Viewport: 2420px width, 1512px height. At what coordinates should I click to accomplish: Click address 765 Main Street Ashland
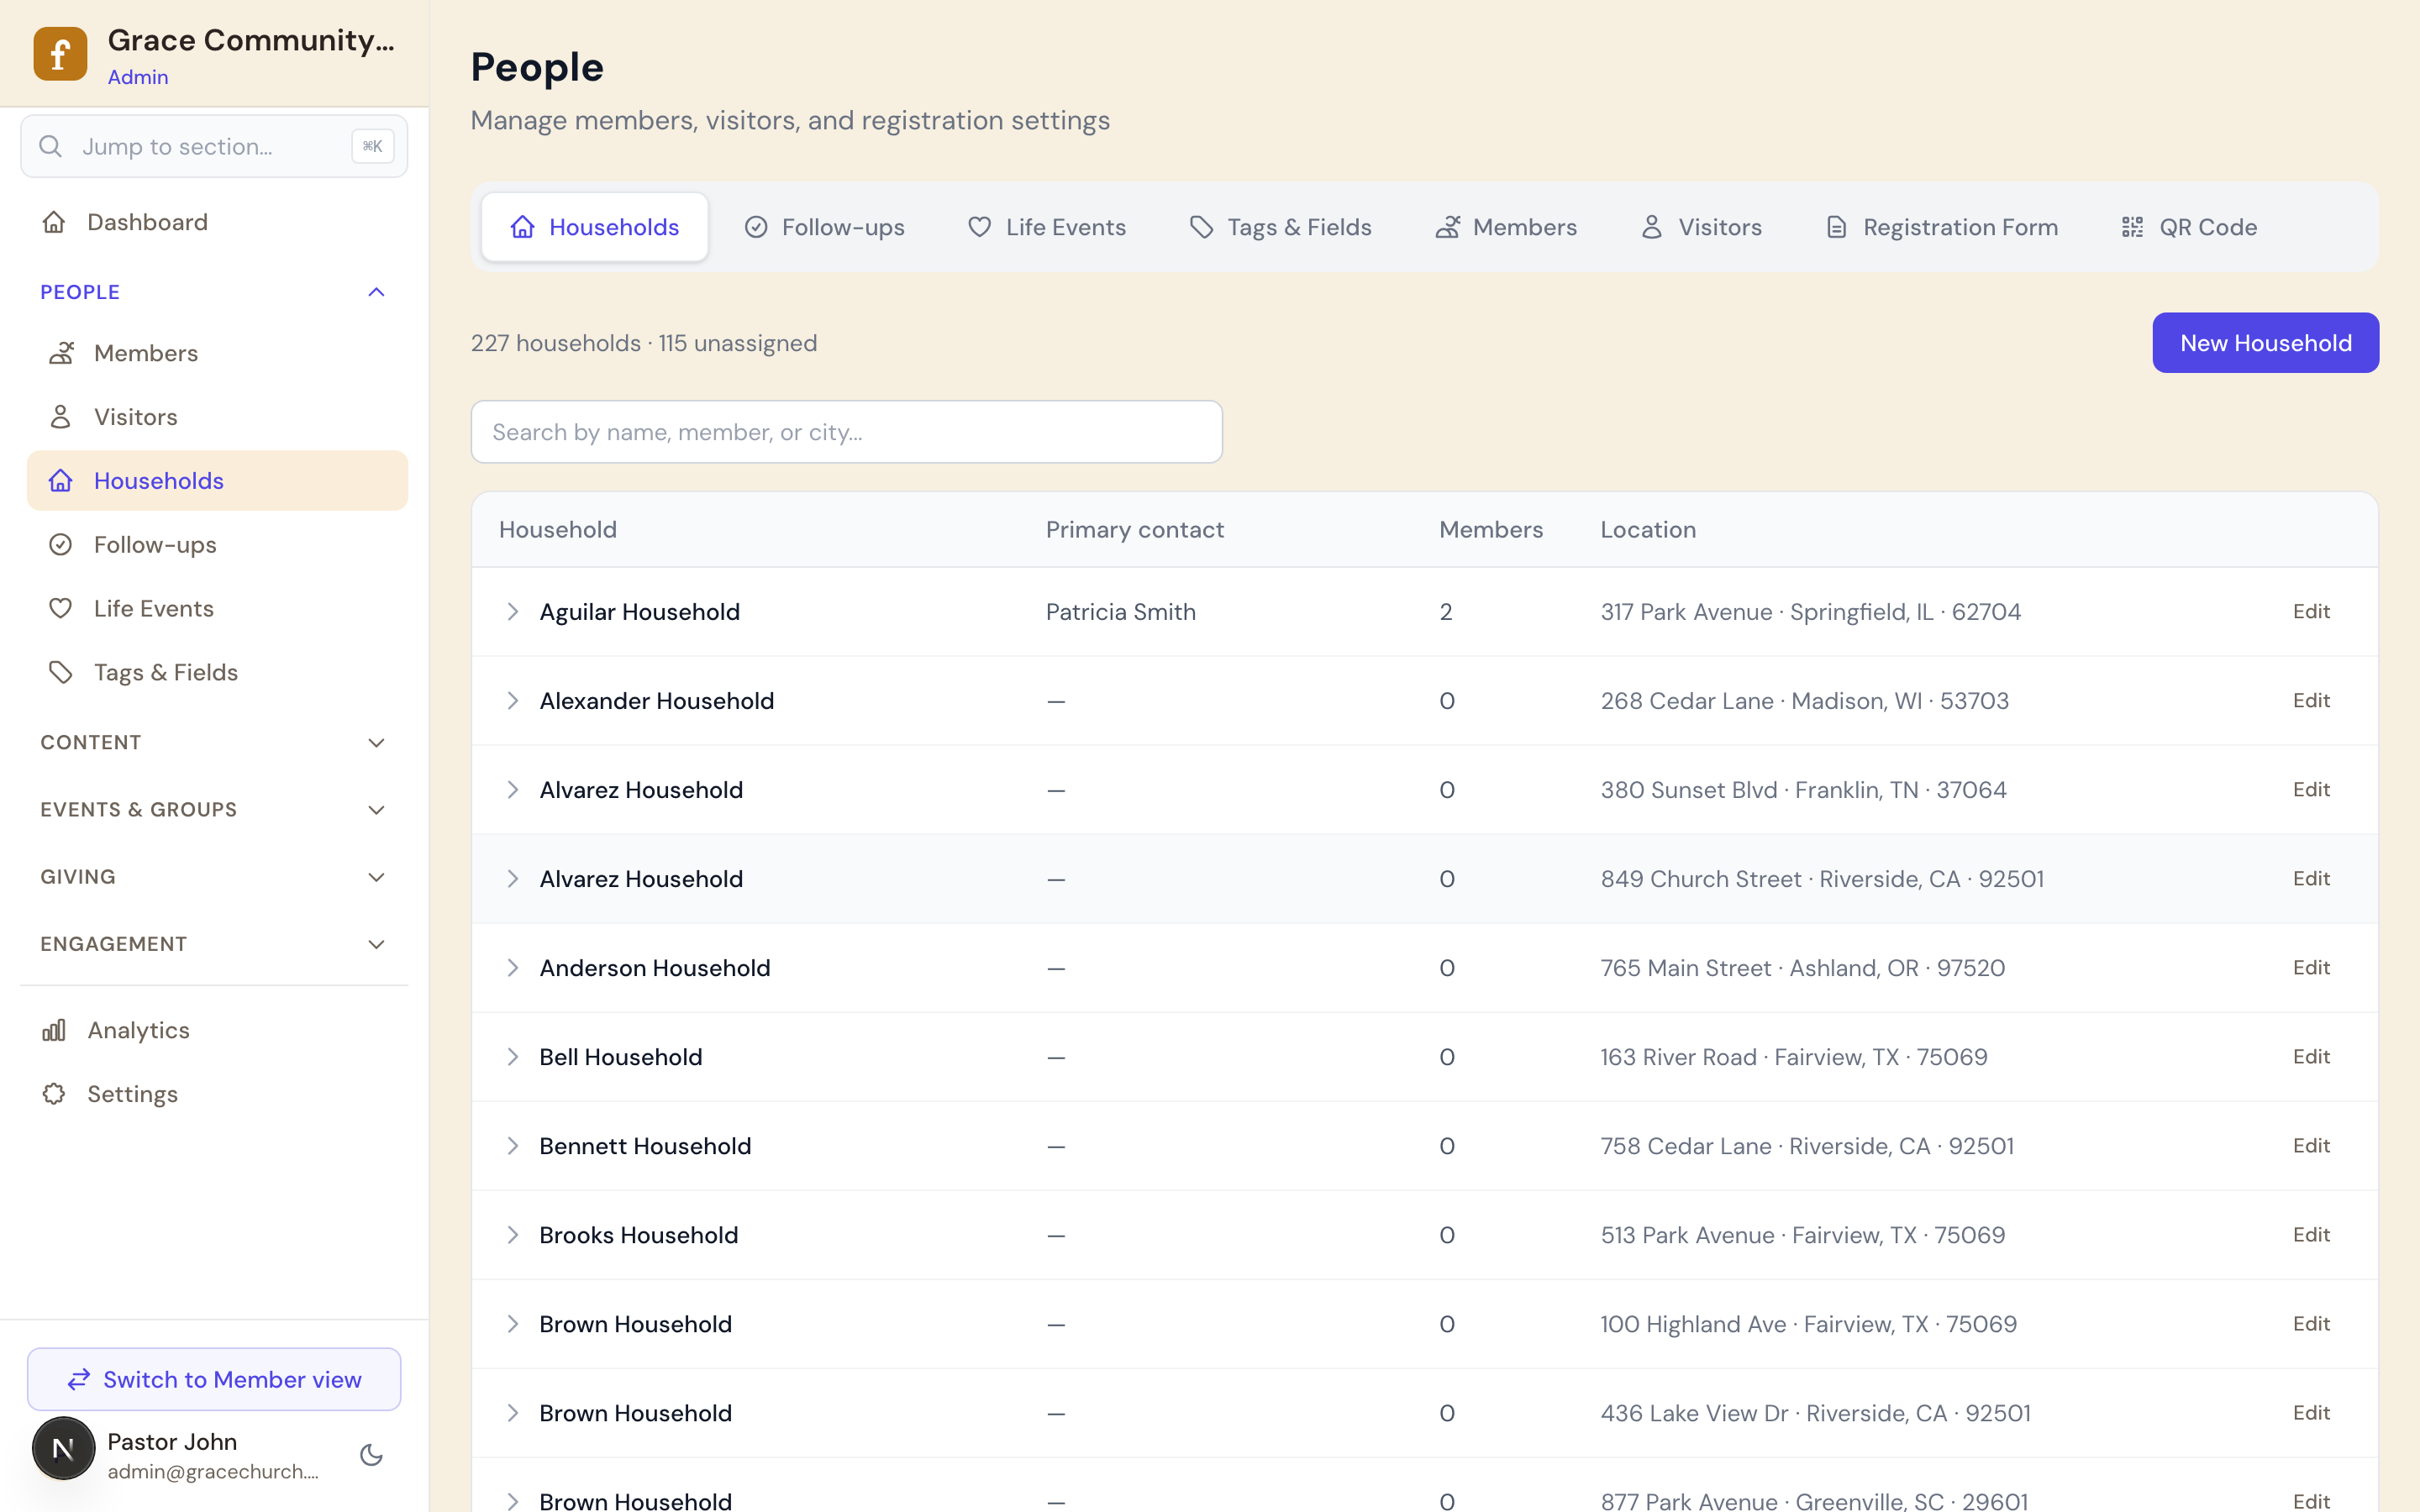pos(1803,968)
